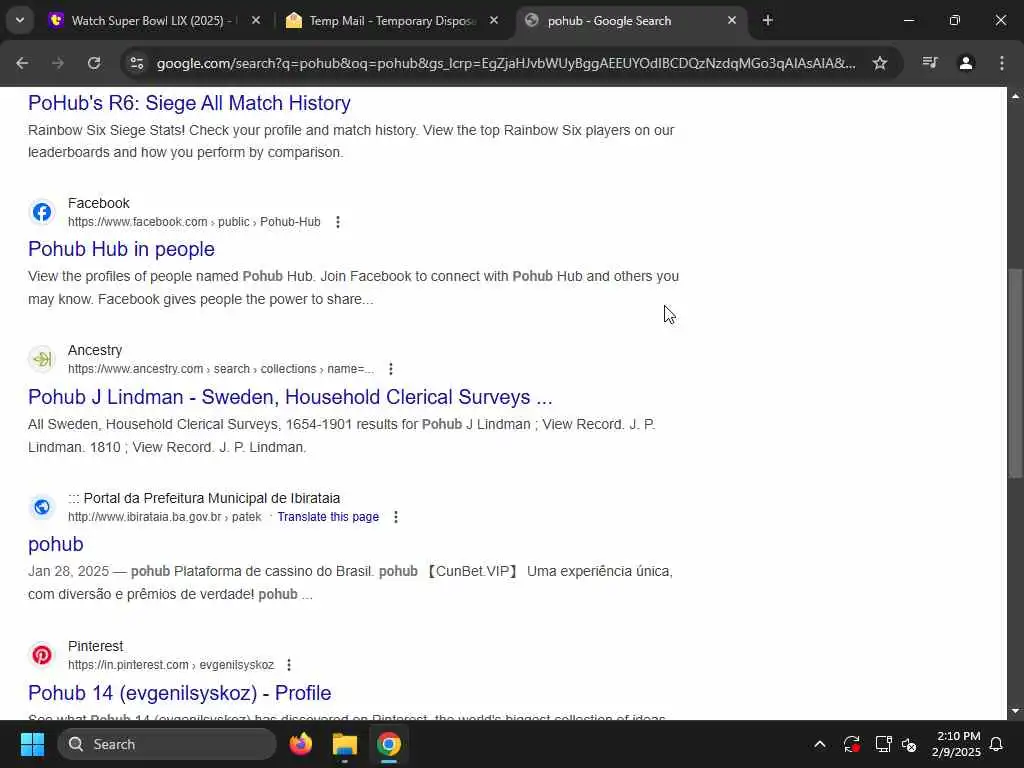Go back to previous page
The width and height of the screenshot is (1024, 768).
click(22, 63)
